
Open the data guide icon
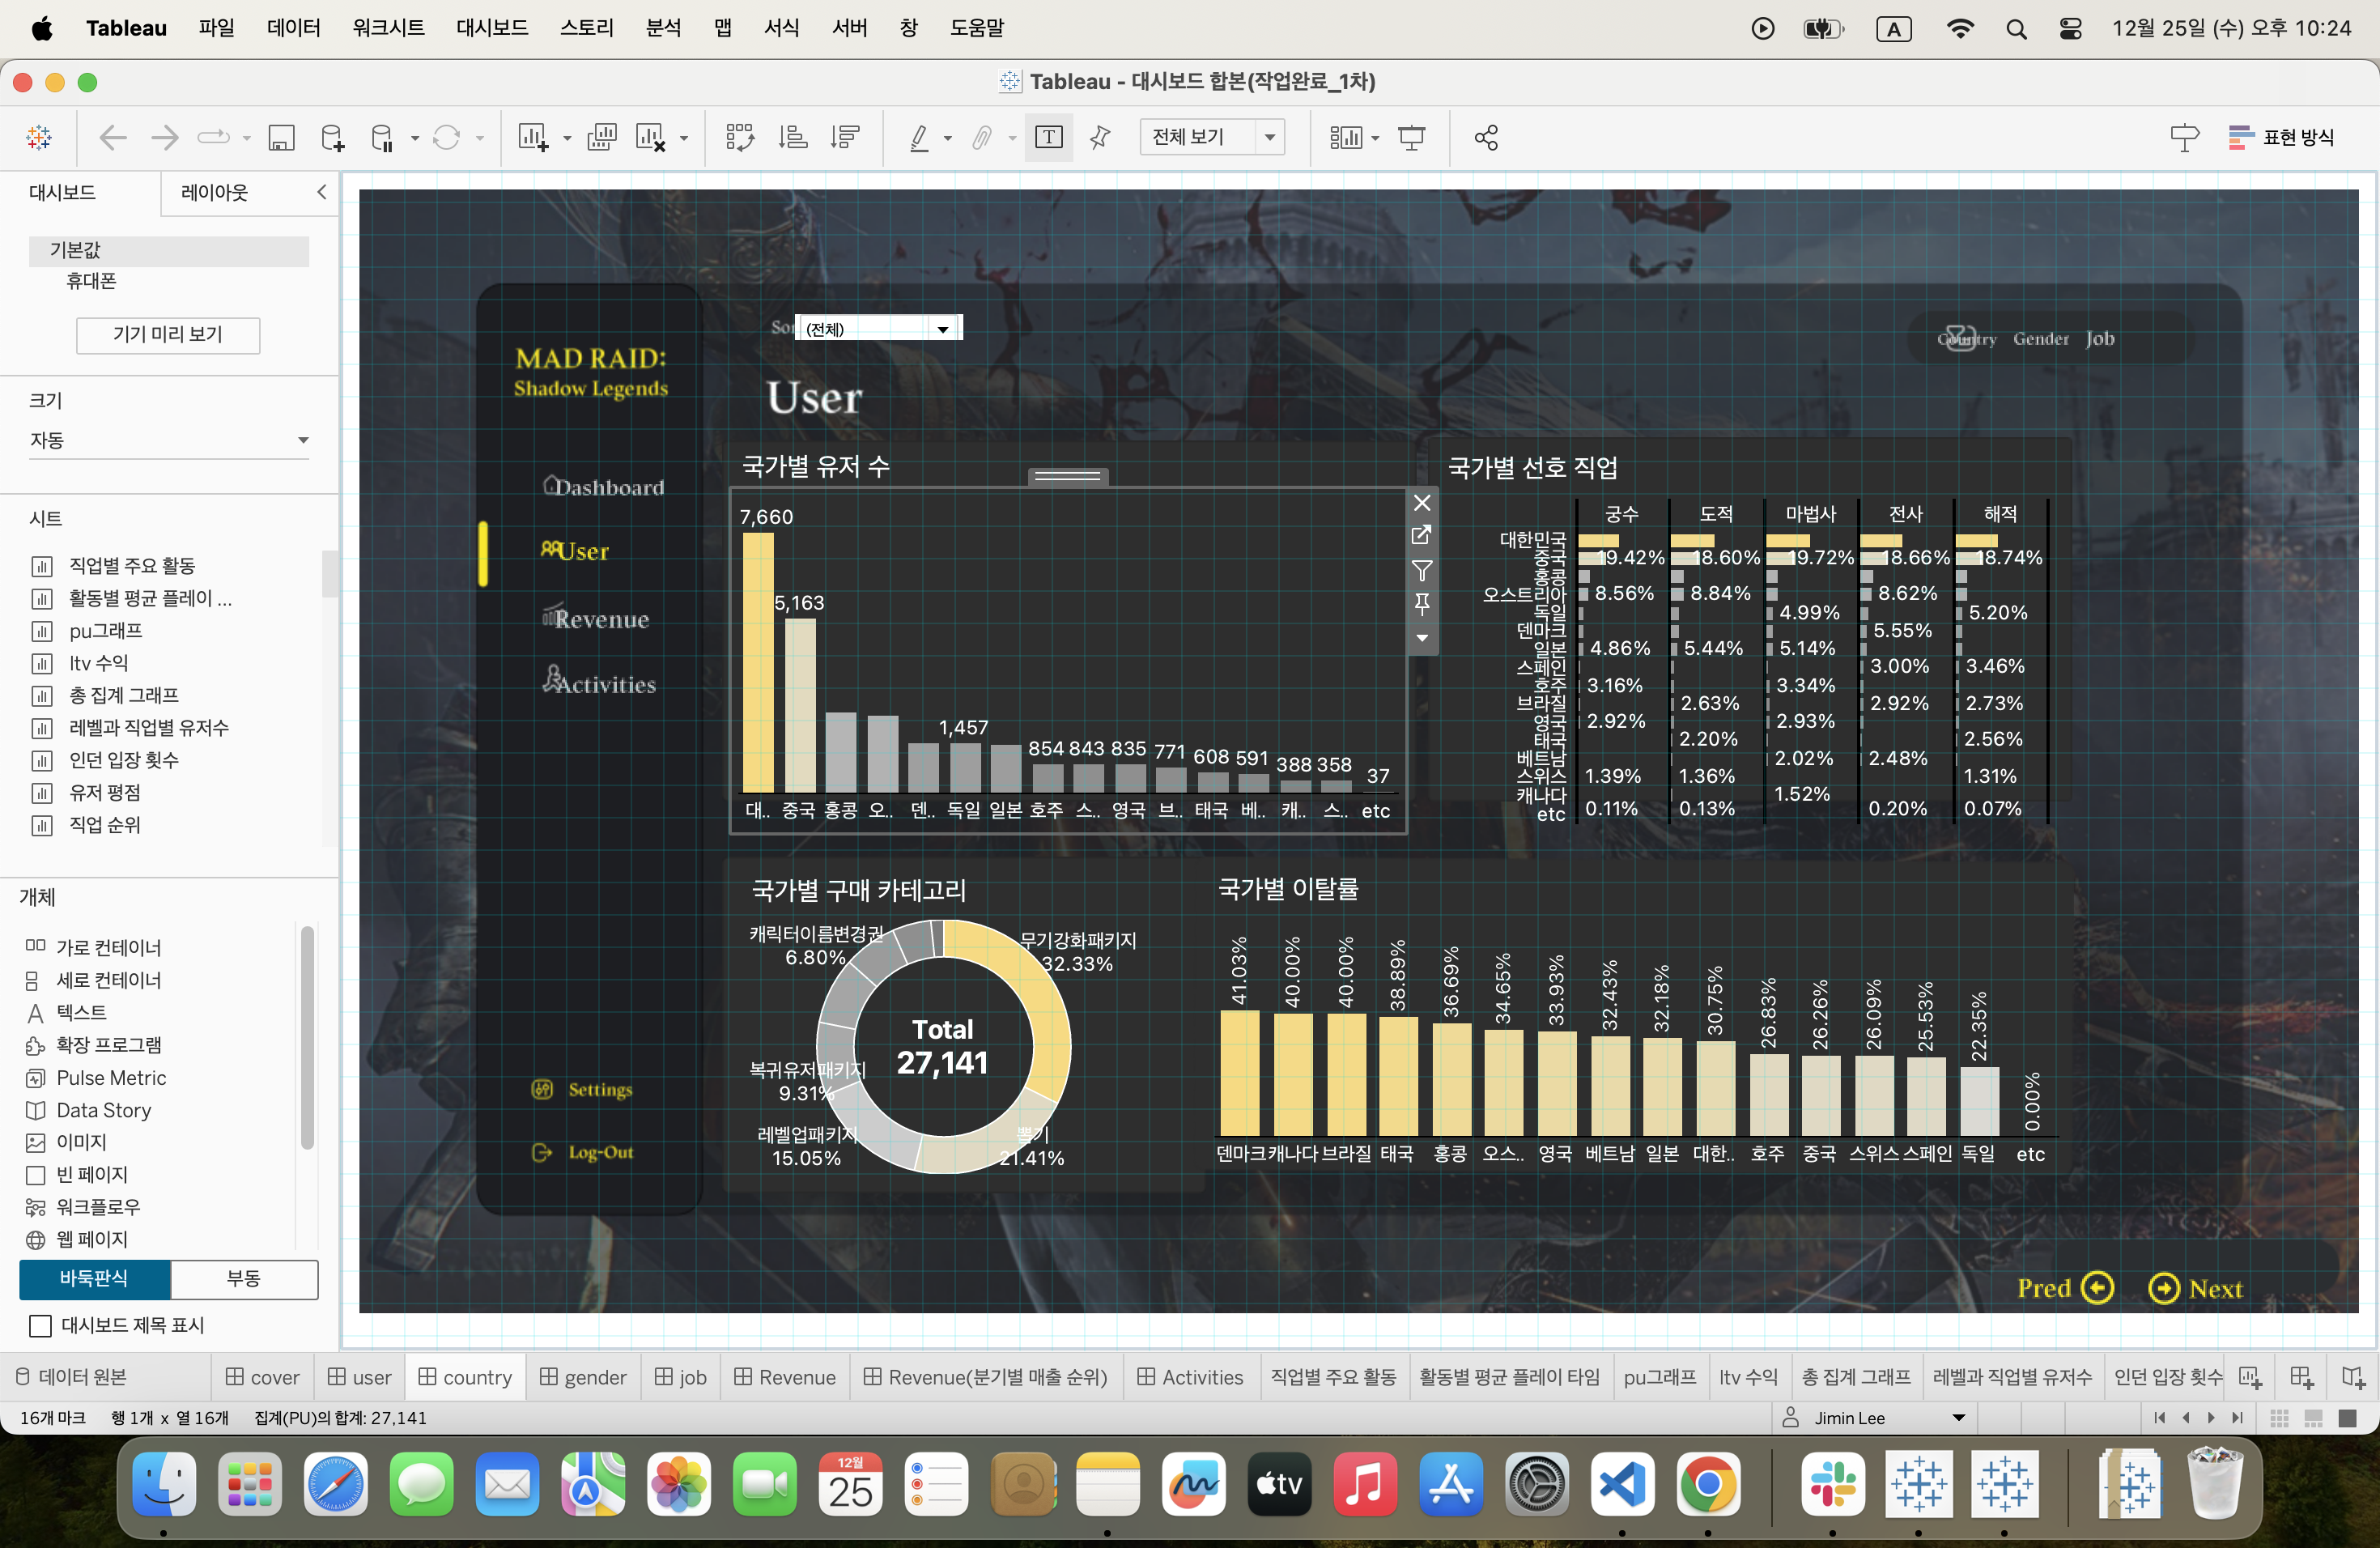click(x=2184, y=137)
